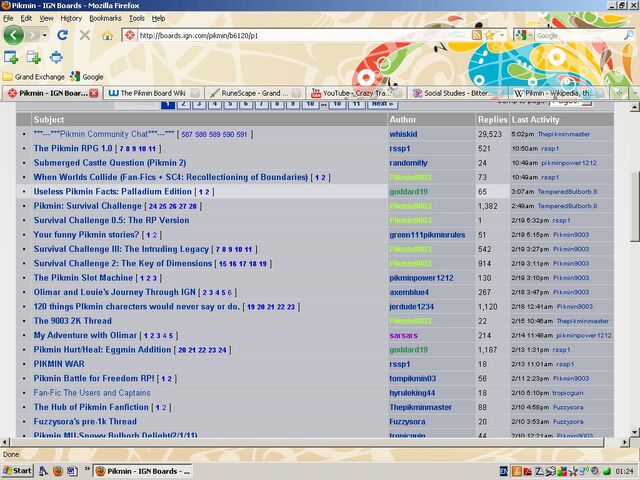Open the Tools menu
Screen dimensions: 640x480
[x=137, y=18]
